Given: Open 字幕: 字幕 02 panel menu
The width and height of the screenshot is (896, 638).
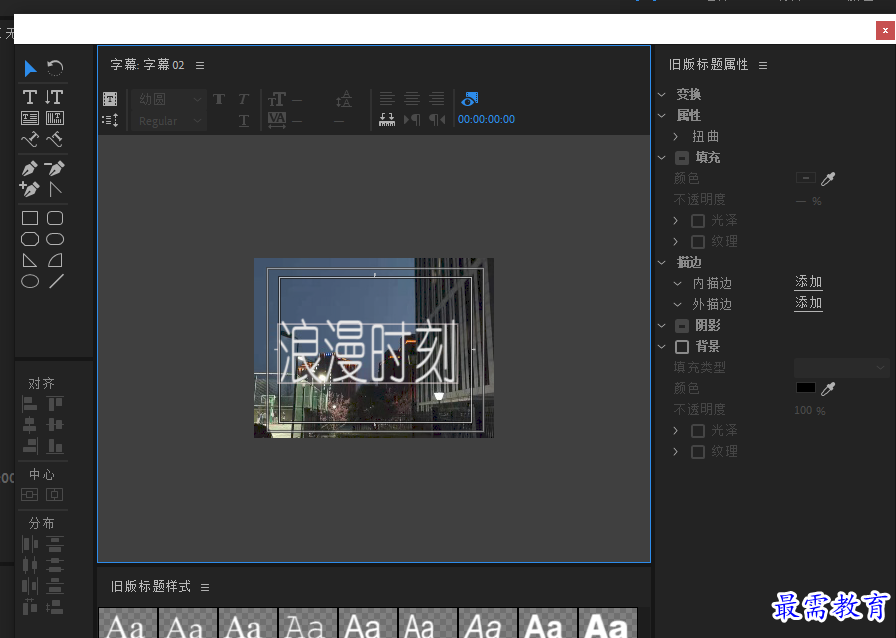Looking at the screenshot, I should pyautogui.click(x=199, y=66).
